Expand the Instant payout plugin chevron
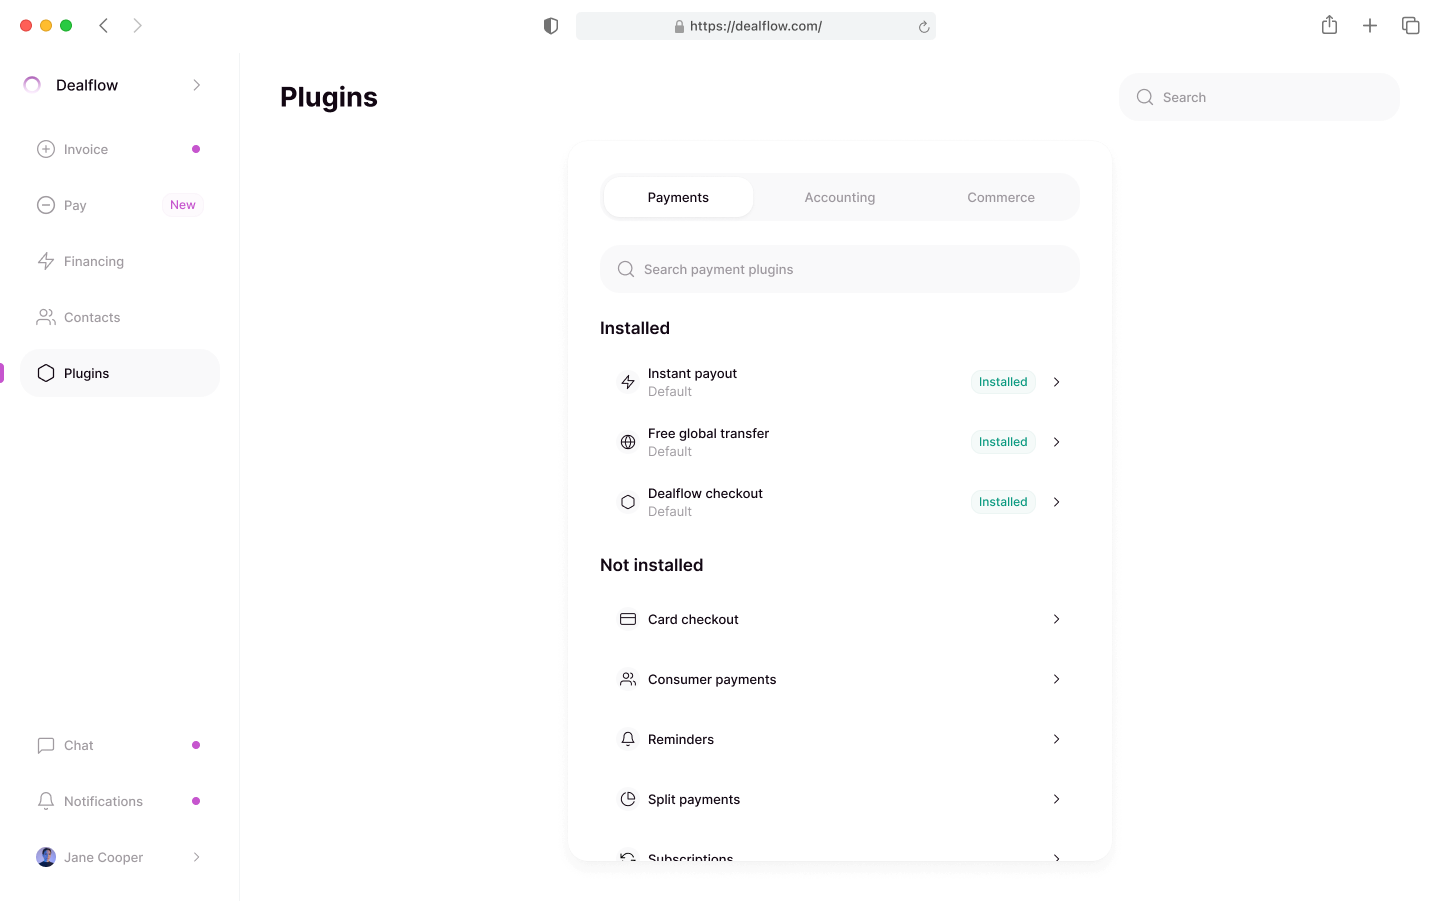Image resolution: width=1440 pixels, height=901 pixels. (1056, 382)
